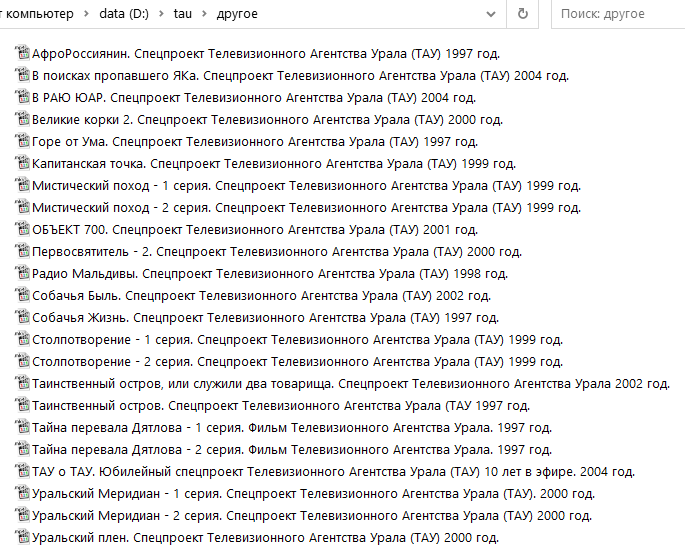
Task: Click the ОБЪЕКТ 700 file icon
Action: click(x=22, y=229)
